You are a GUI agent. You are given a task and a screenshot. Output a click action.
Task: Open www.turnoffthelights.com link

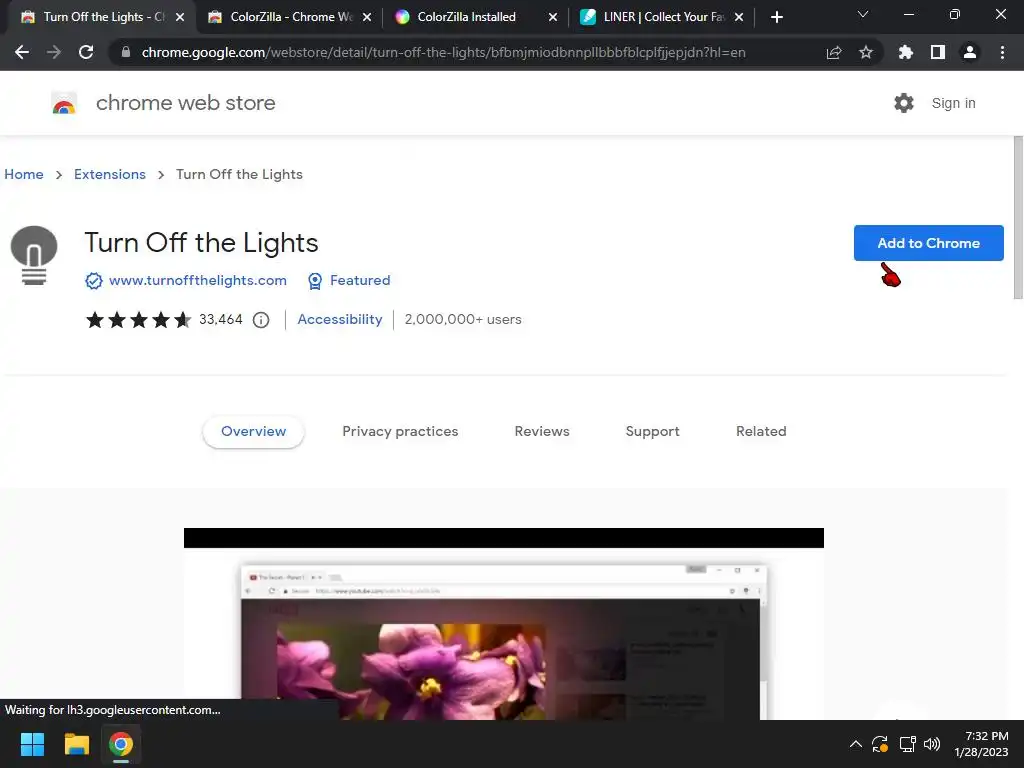[198, 281]
